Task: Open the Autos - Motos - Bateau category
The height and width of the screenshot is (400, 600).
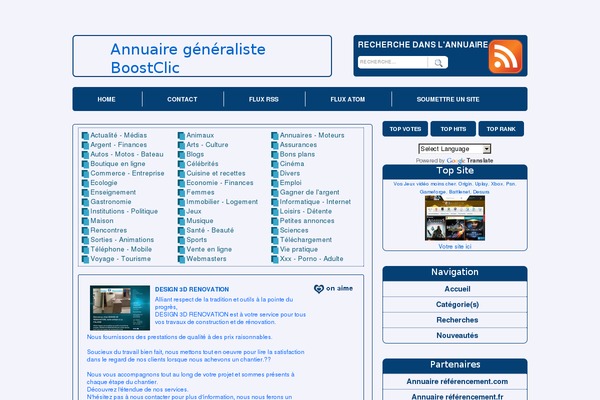Action: point(127,154)
